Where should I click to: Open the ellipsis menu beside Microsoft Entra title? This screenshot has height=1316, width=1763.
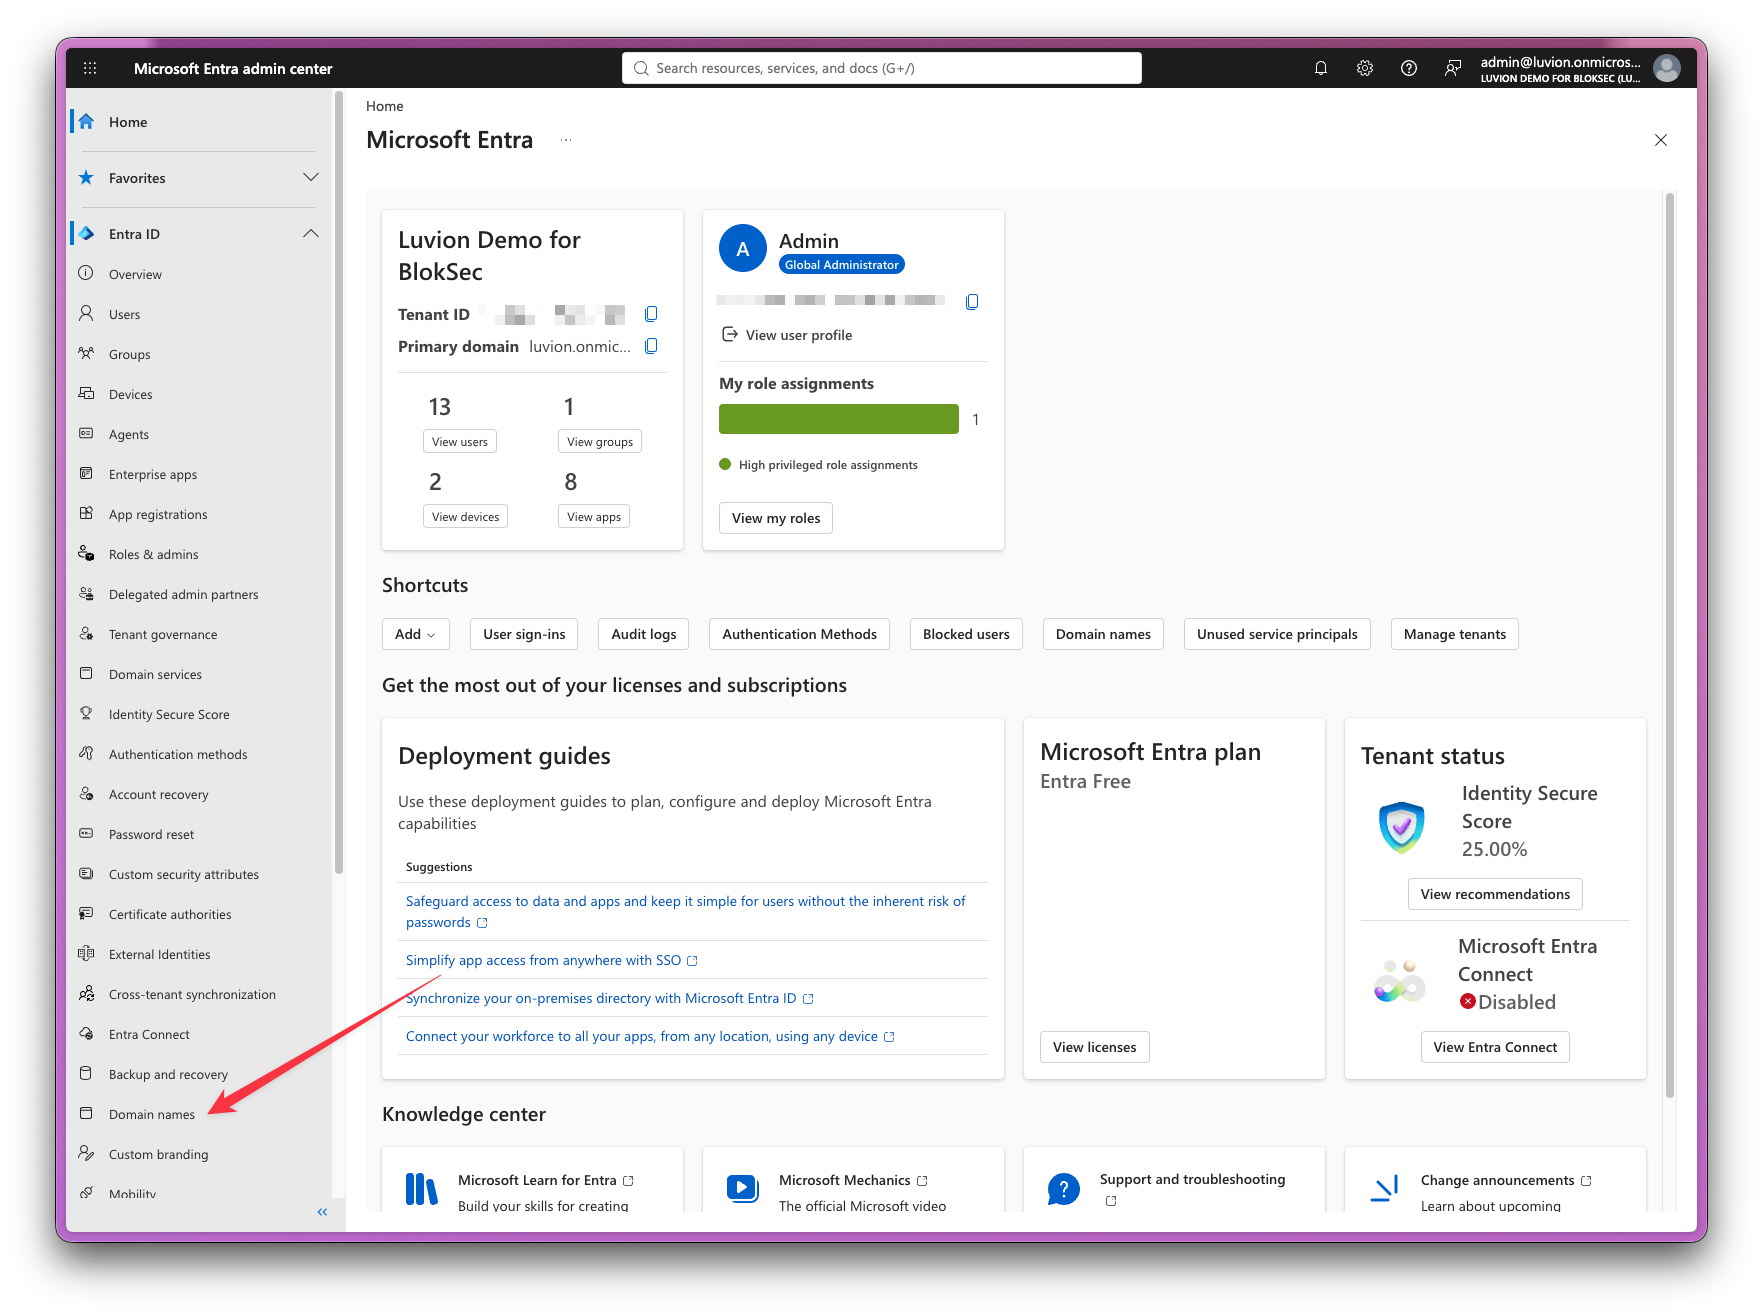click(566, 140)
